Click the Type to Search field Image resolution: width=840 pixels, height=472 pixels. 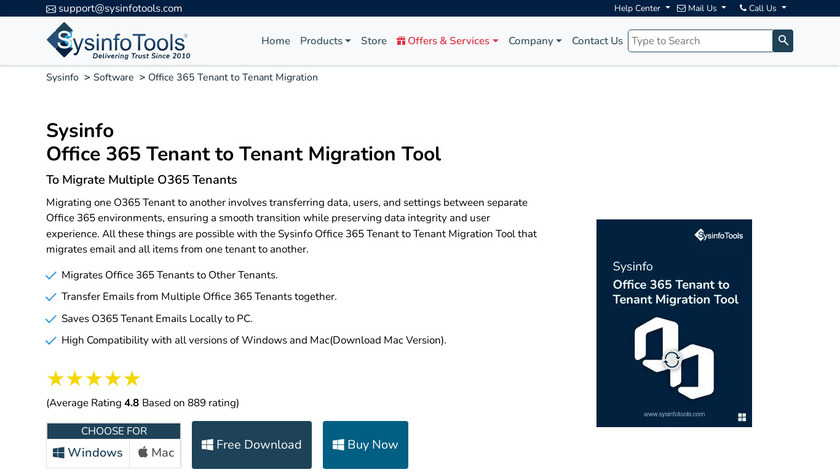[x=700, y=41]
